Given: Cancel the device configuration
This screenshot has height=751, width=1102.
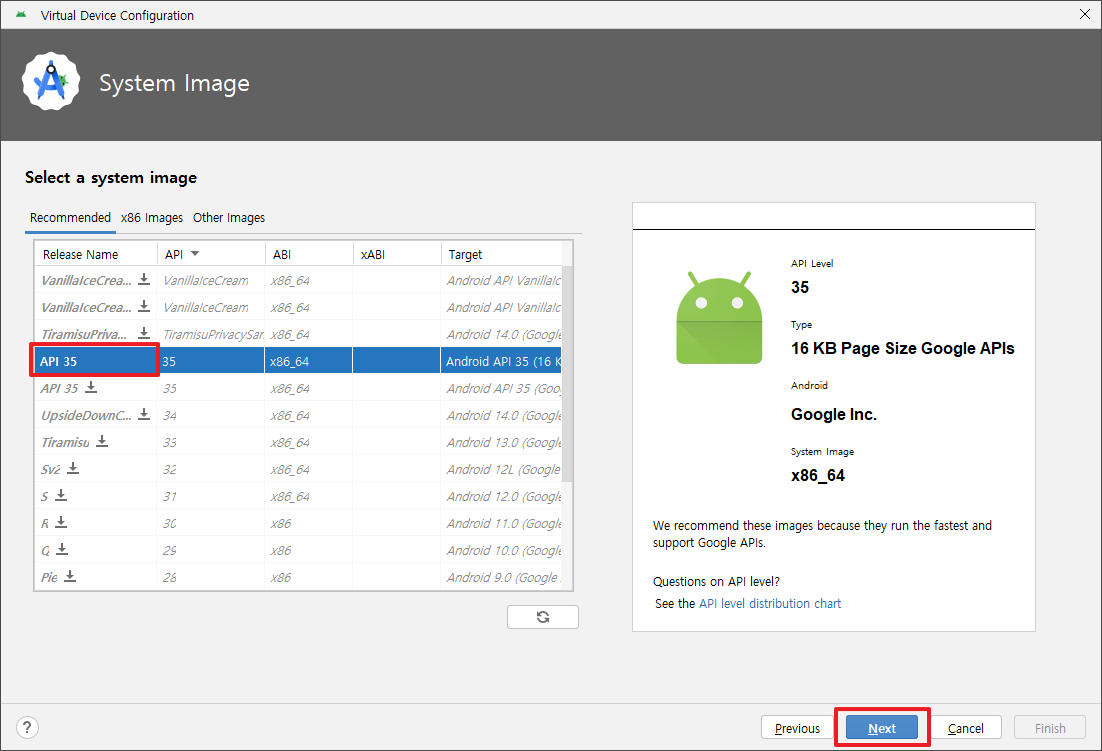Looking at the screenshot, I should pyautogui.click(x=966, y=728).
